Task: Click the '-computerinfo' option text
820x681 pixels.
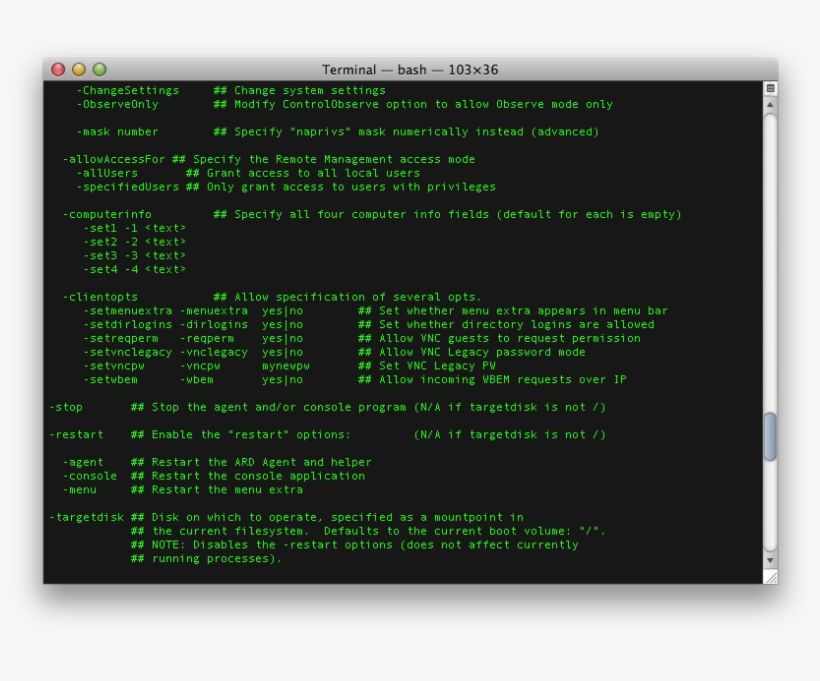Action: click(107, 214)
